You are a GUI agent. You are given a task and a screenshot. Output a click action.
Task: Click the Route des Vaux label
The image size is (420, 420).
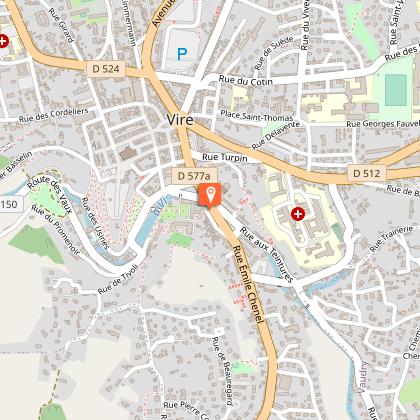click(x=50, y=195)
